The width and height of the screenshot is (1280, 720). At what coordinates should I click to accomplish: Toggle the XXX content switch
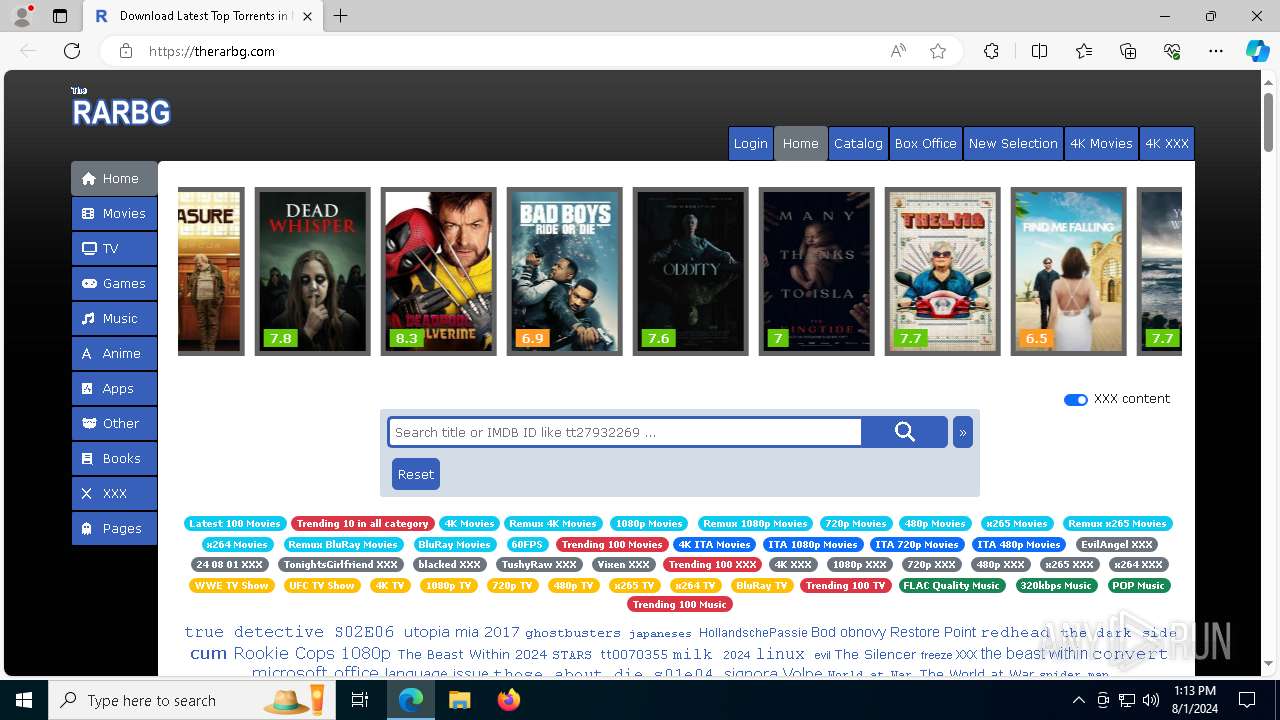pos(1076,399)
